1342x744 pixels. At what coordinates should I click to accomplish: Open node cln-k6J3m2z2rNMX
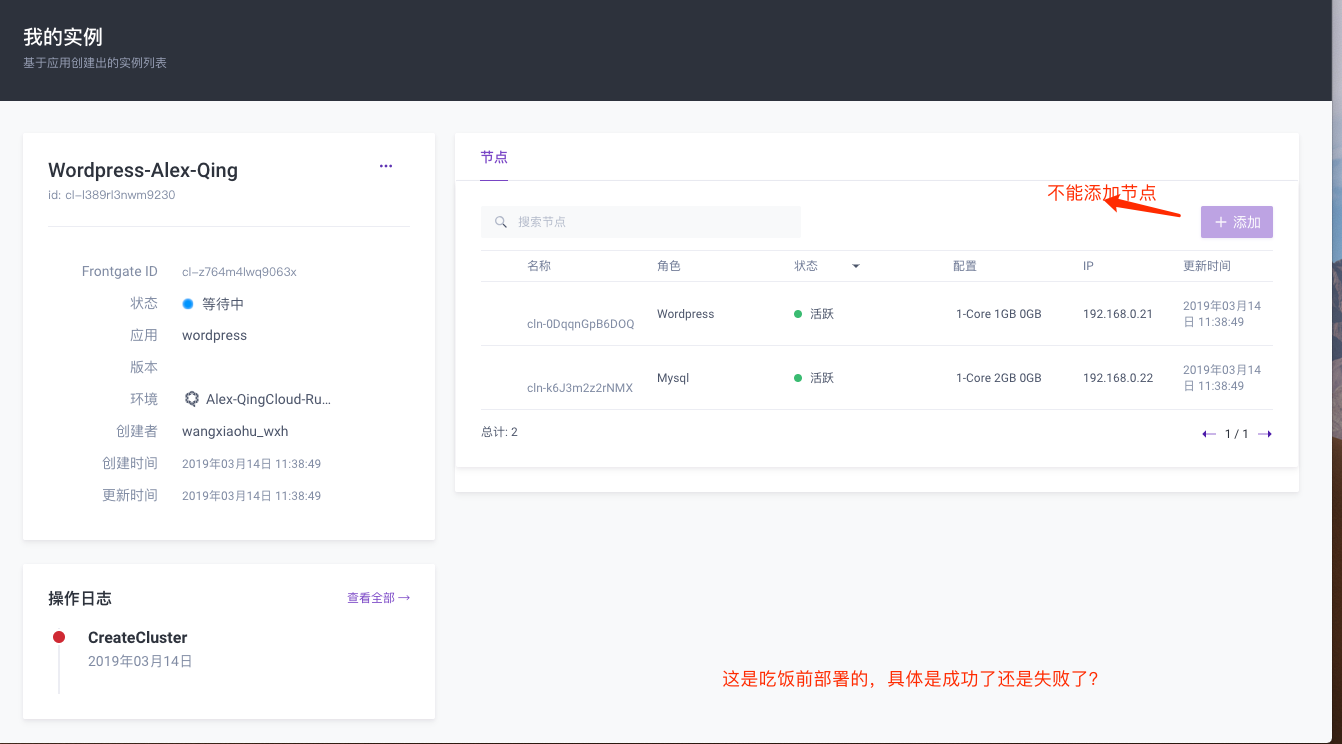click(x=580, y=388)
